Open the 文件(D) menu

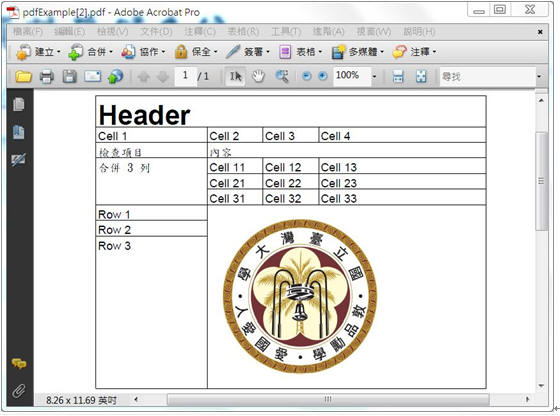coord(156,32)
